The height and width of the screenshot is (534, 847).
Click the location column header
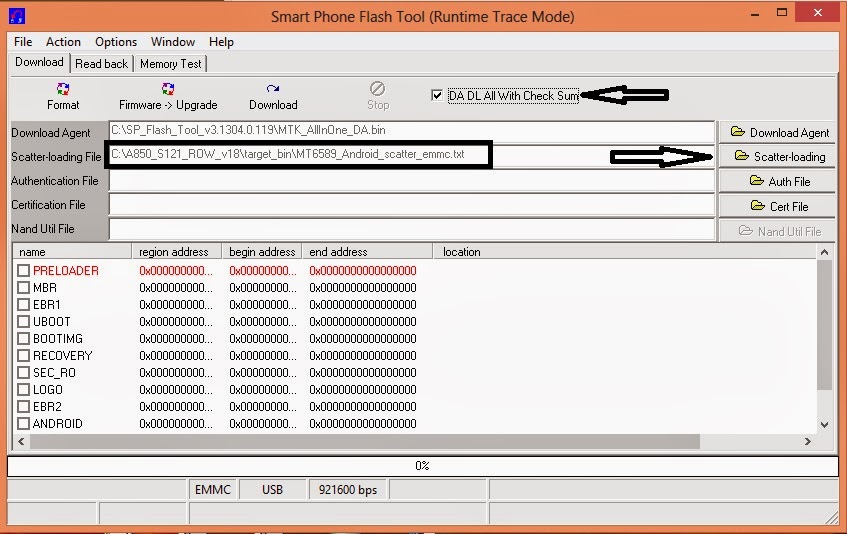[624, 252]
